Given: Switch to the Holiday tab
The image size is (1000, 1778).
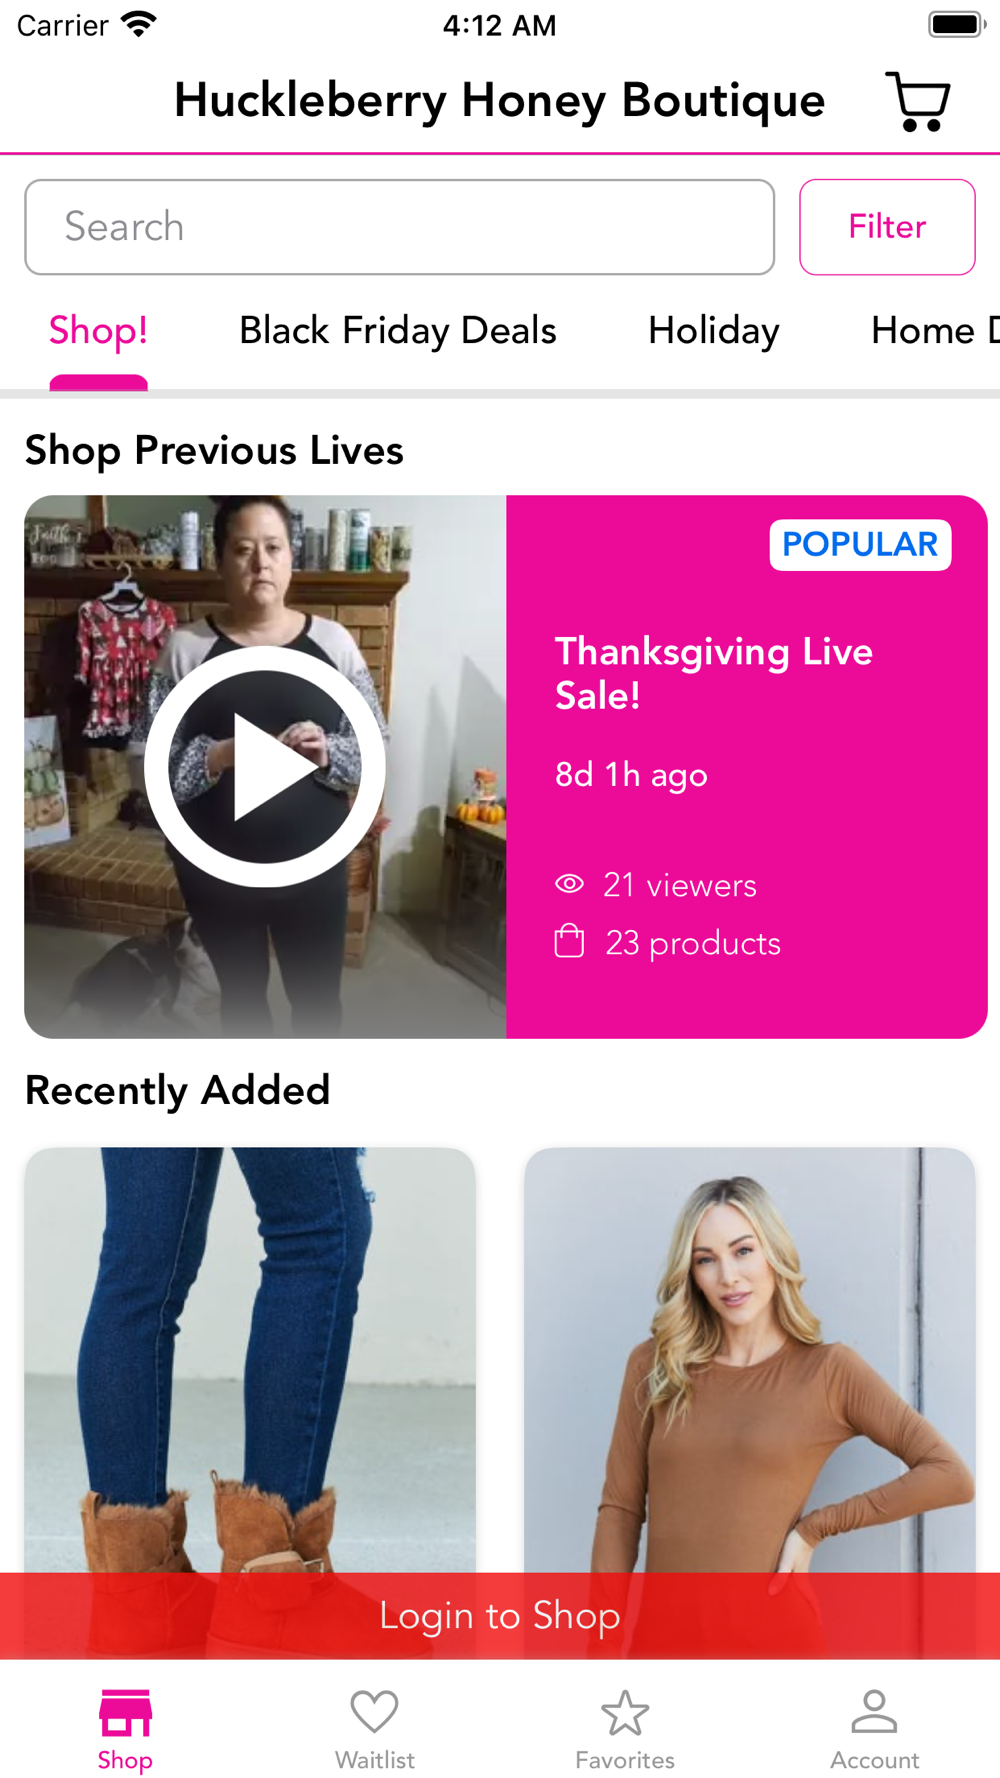Looking at the screenshot, I should [x=714, y=331].
